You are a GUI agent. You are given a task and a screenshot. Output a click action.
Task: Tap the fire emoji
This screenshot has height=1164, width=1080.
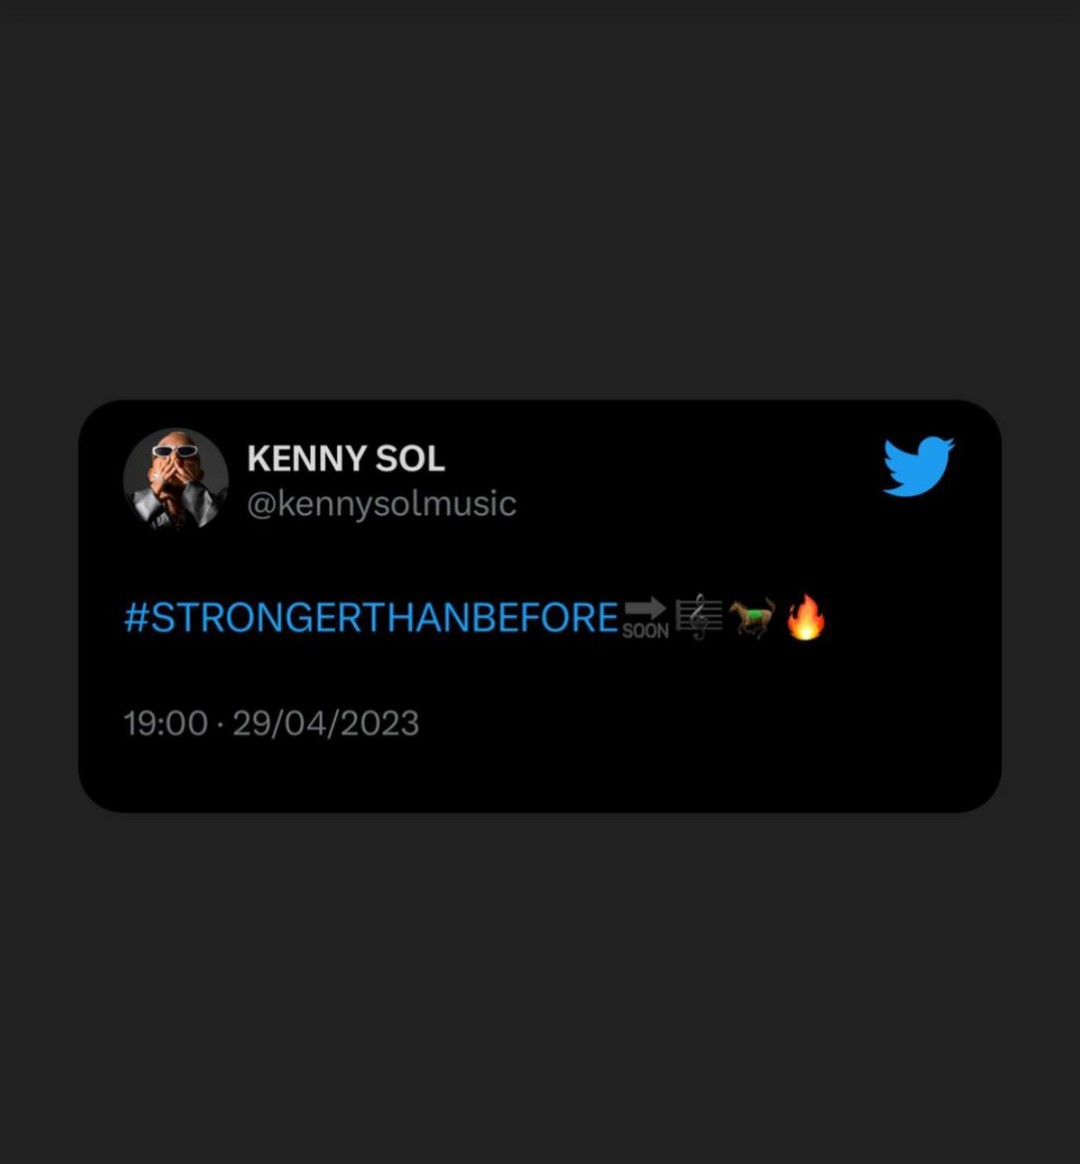pos(805,617)
